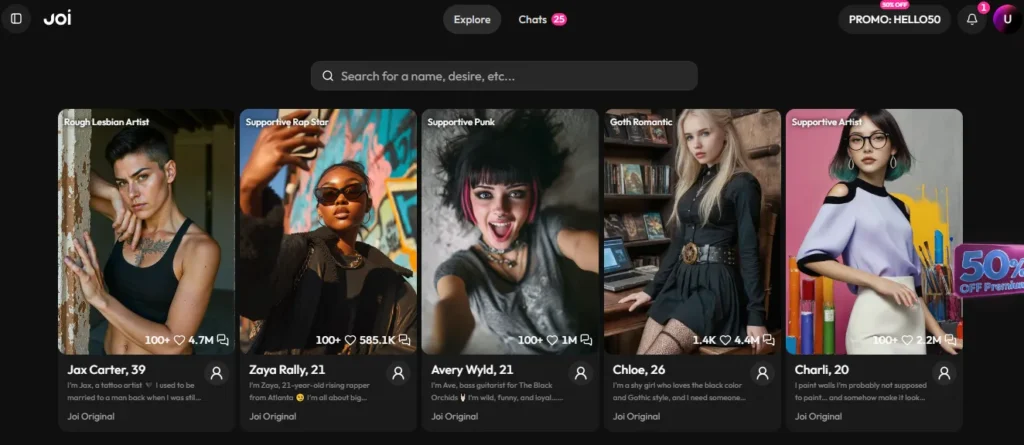This screenshot has width=1024, height=445.
Task: View Jax Carter's profile icon
Action: tap(217, 373)
